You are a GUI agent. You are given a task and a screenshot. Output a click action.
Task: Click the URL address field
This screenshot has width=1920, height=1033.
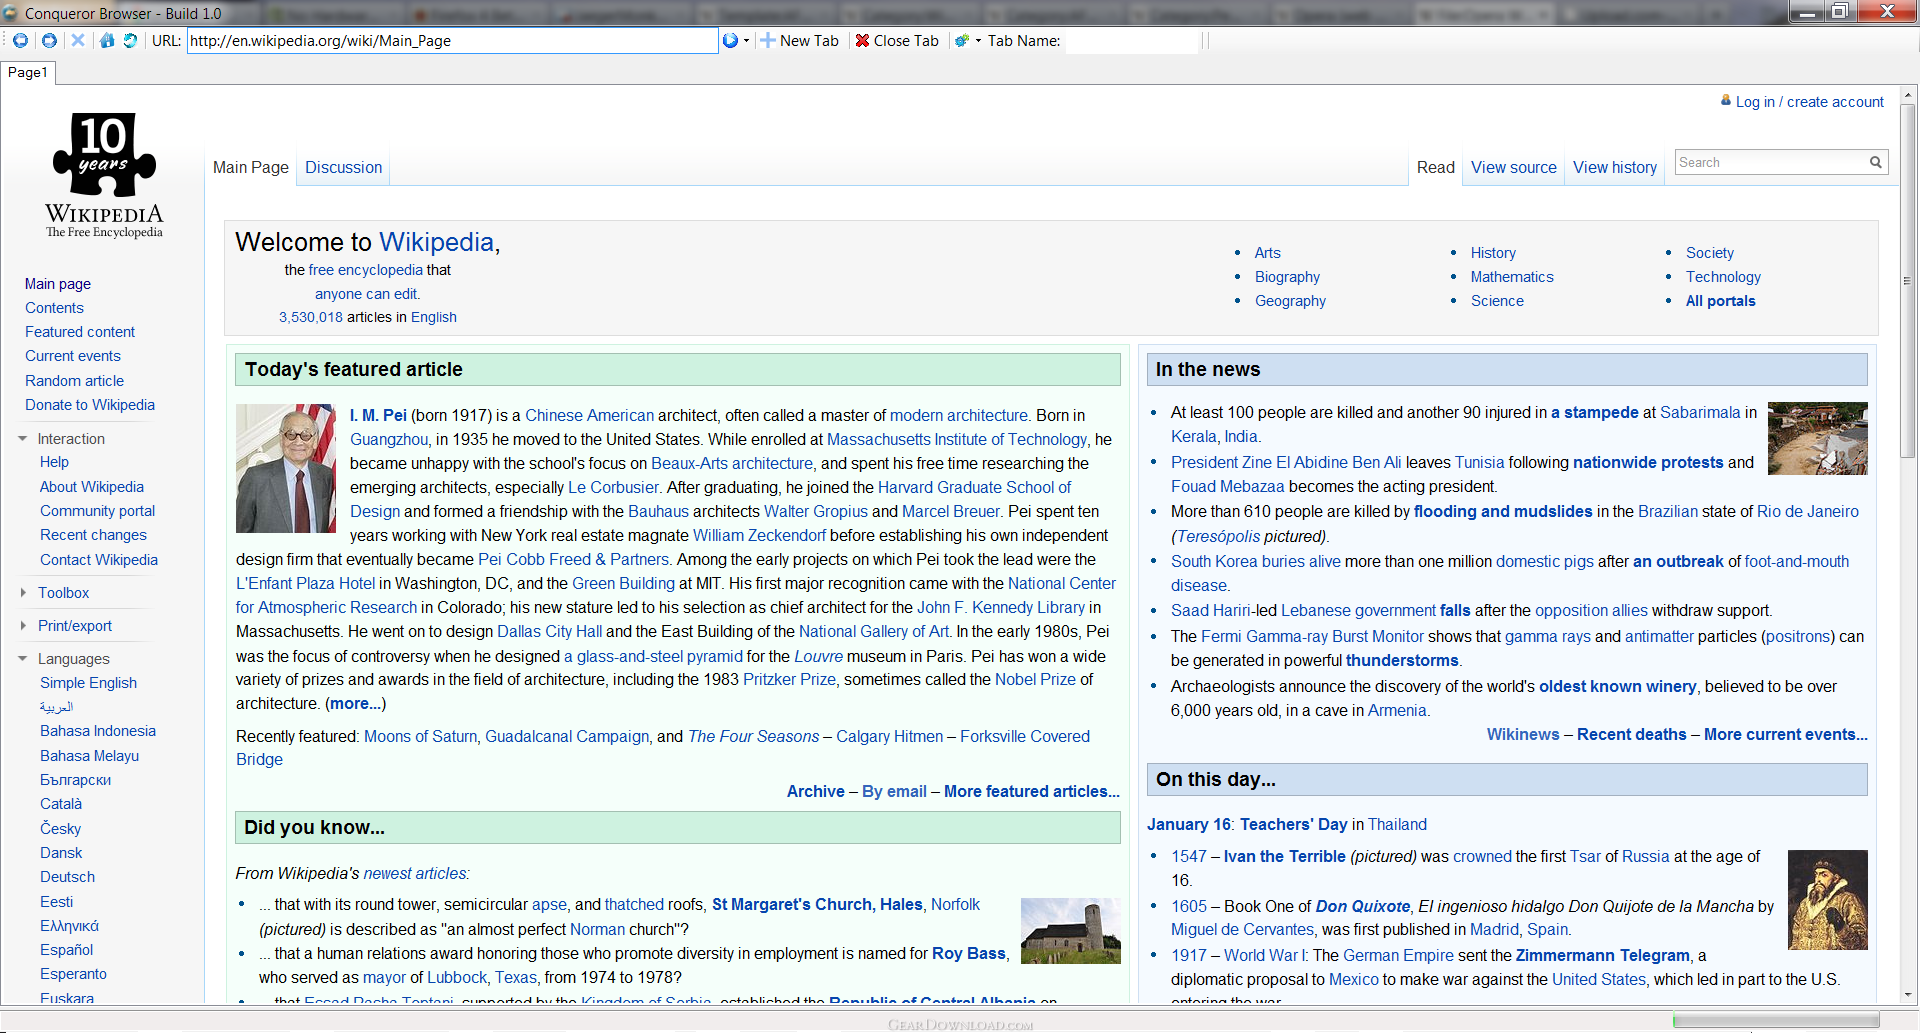[452, 40]
